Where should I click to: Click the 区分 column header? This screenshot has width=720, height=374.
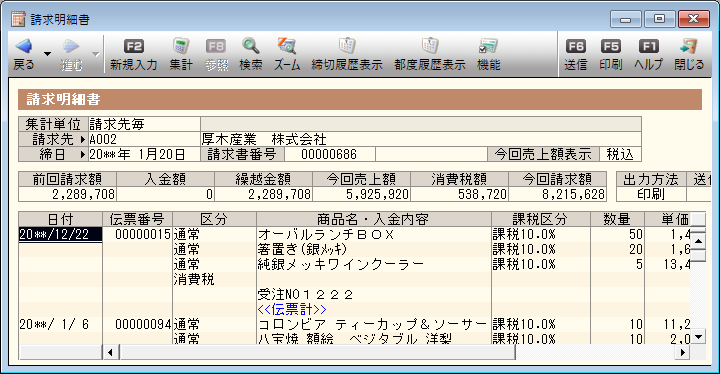pyautogui.click(x=214, y=219)
